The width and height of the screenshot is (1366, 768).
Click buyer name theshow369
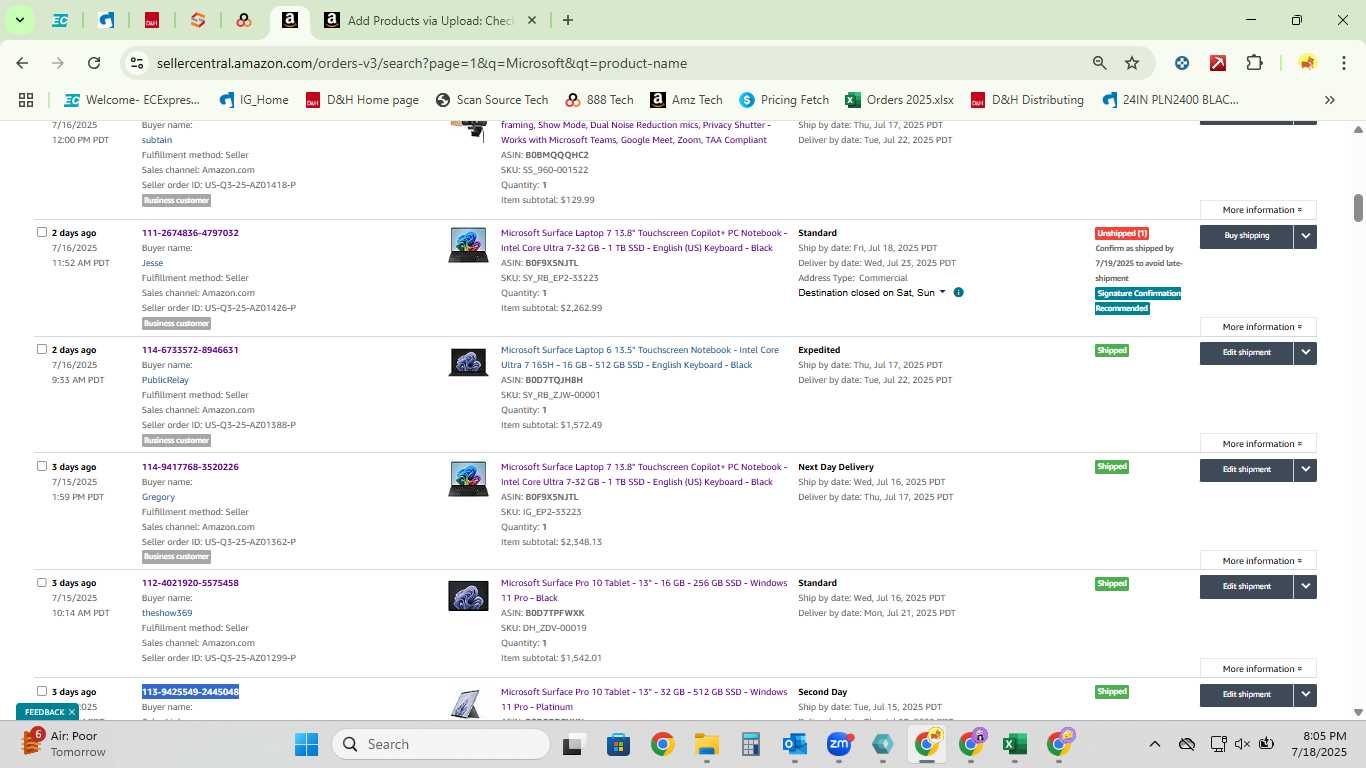click(167, 613)
